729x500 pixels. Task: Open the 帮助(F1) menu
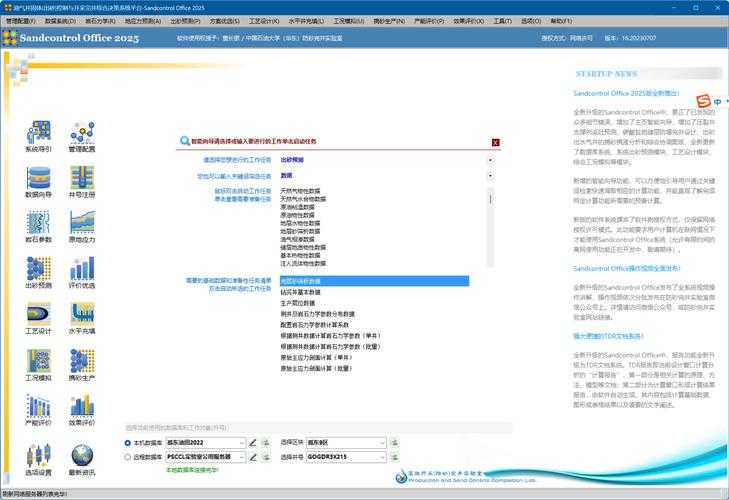coord(561,21)
